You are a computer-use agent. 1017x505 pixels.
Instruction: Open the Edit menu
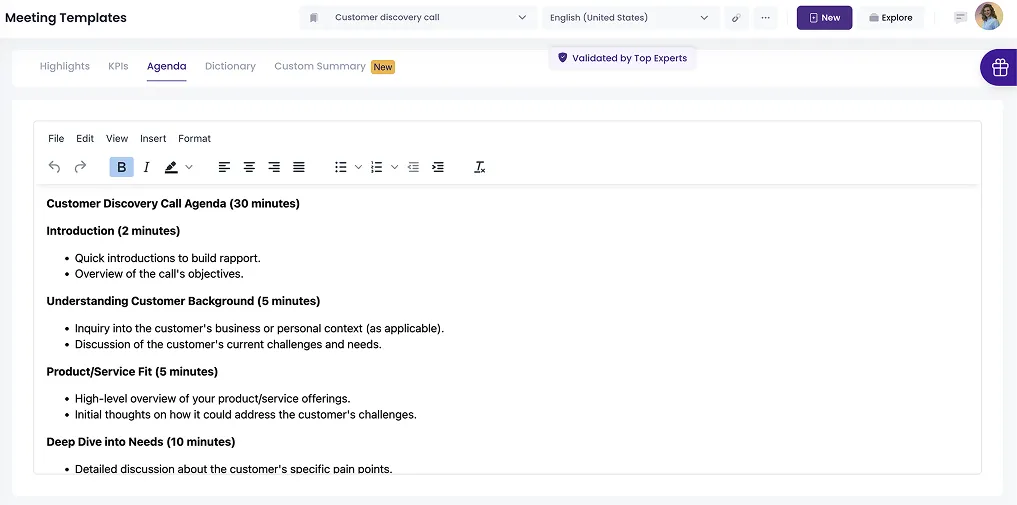click(85, 139)
